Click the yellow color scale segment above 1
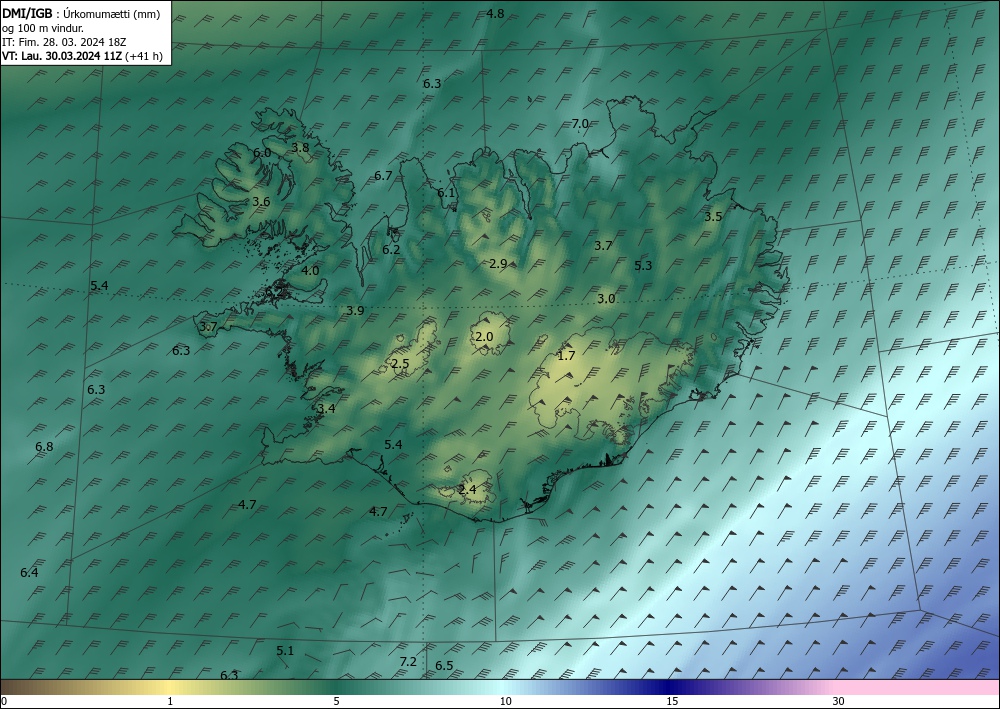The width and height of the screenshot is (1000, 709). click(170, 687)
